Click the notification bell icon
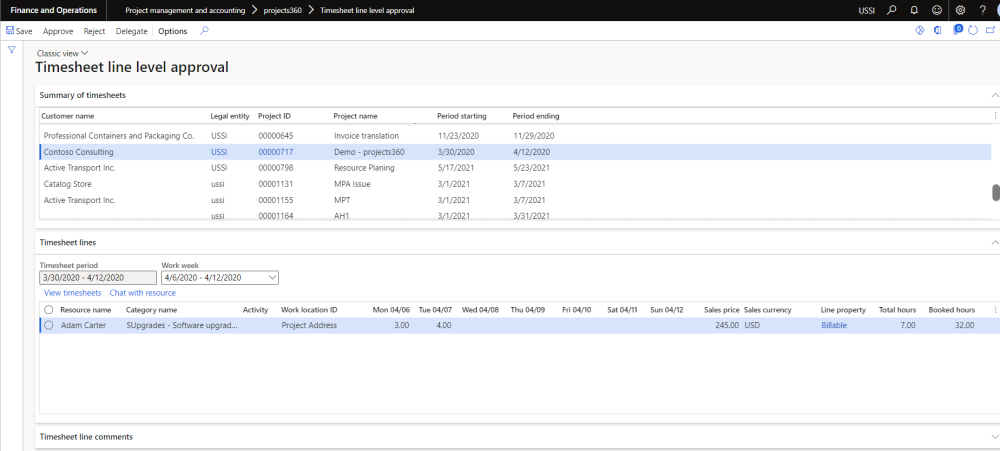The image size is (1000, 451). click(914, 10)
